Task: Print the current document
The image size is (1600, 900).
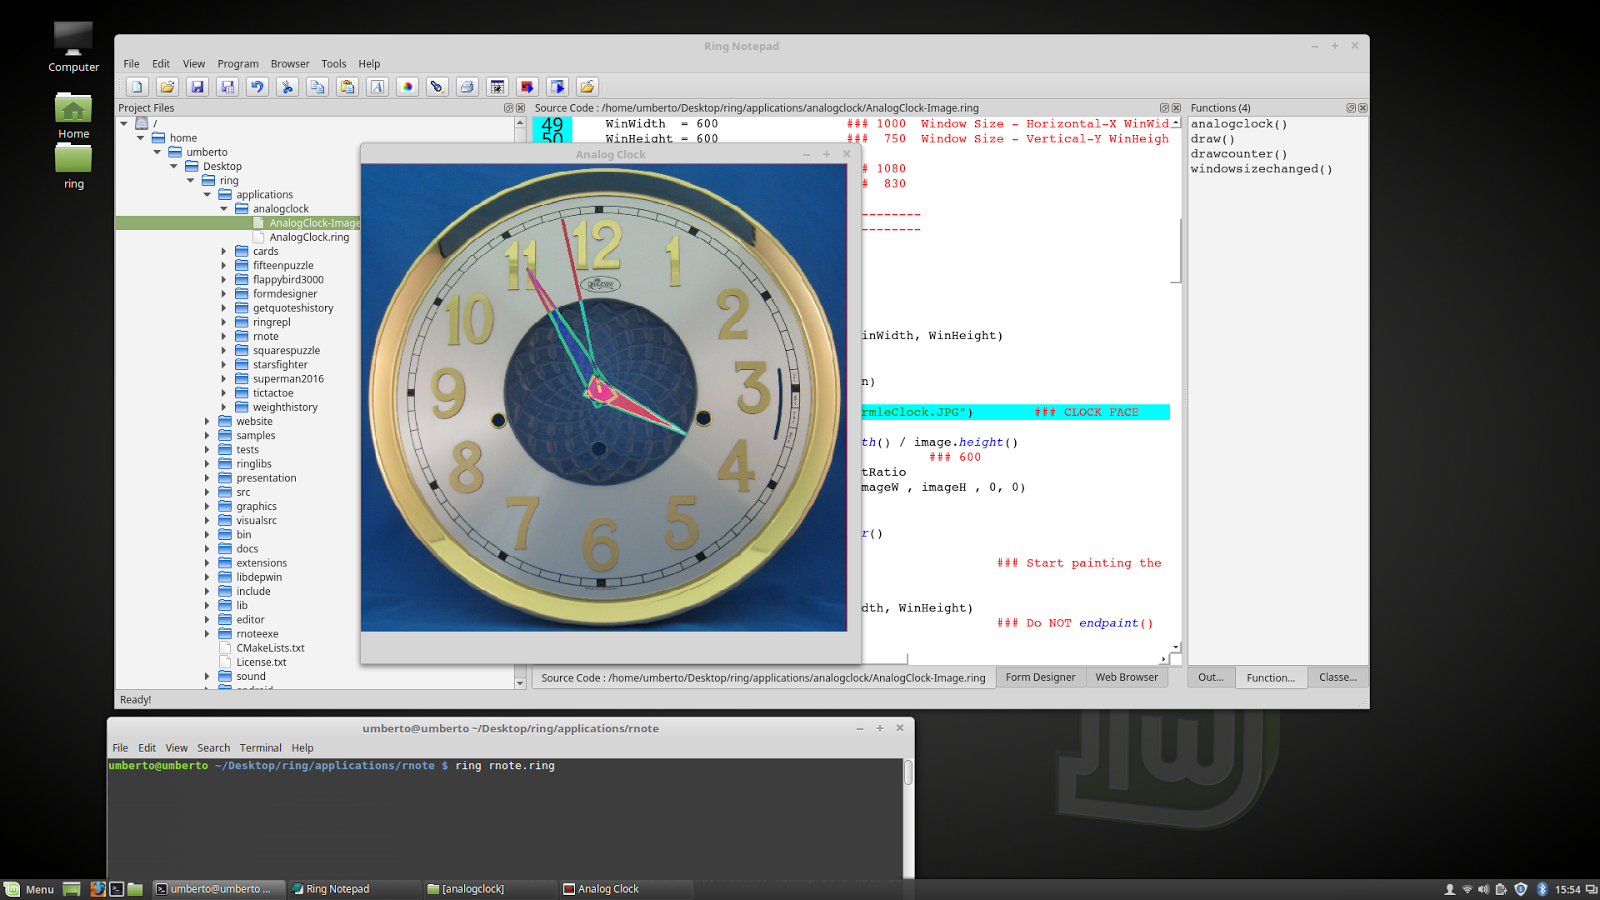Action: [467, 86]
